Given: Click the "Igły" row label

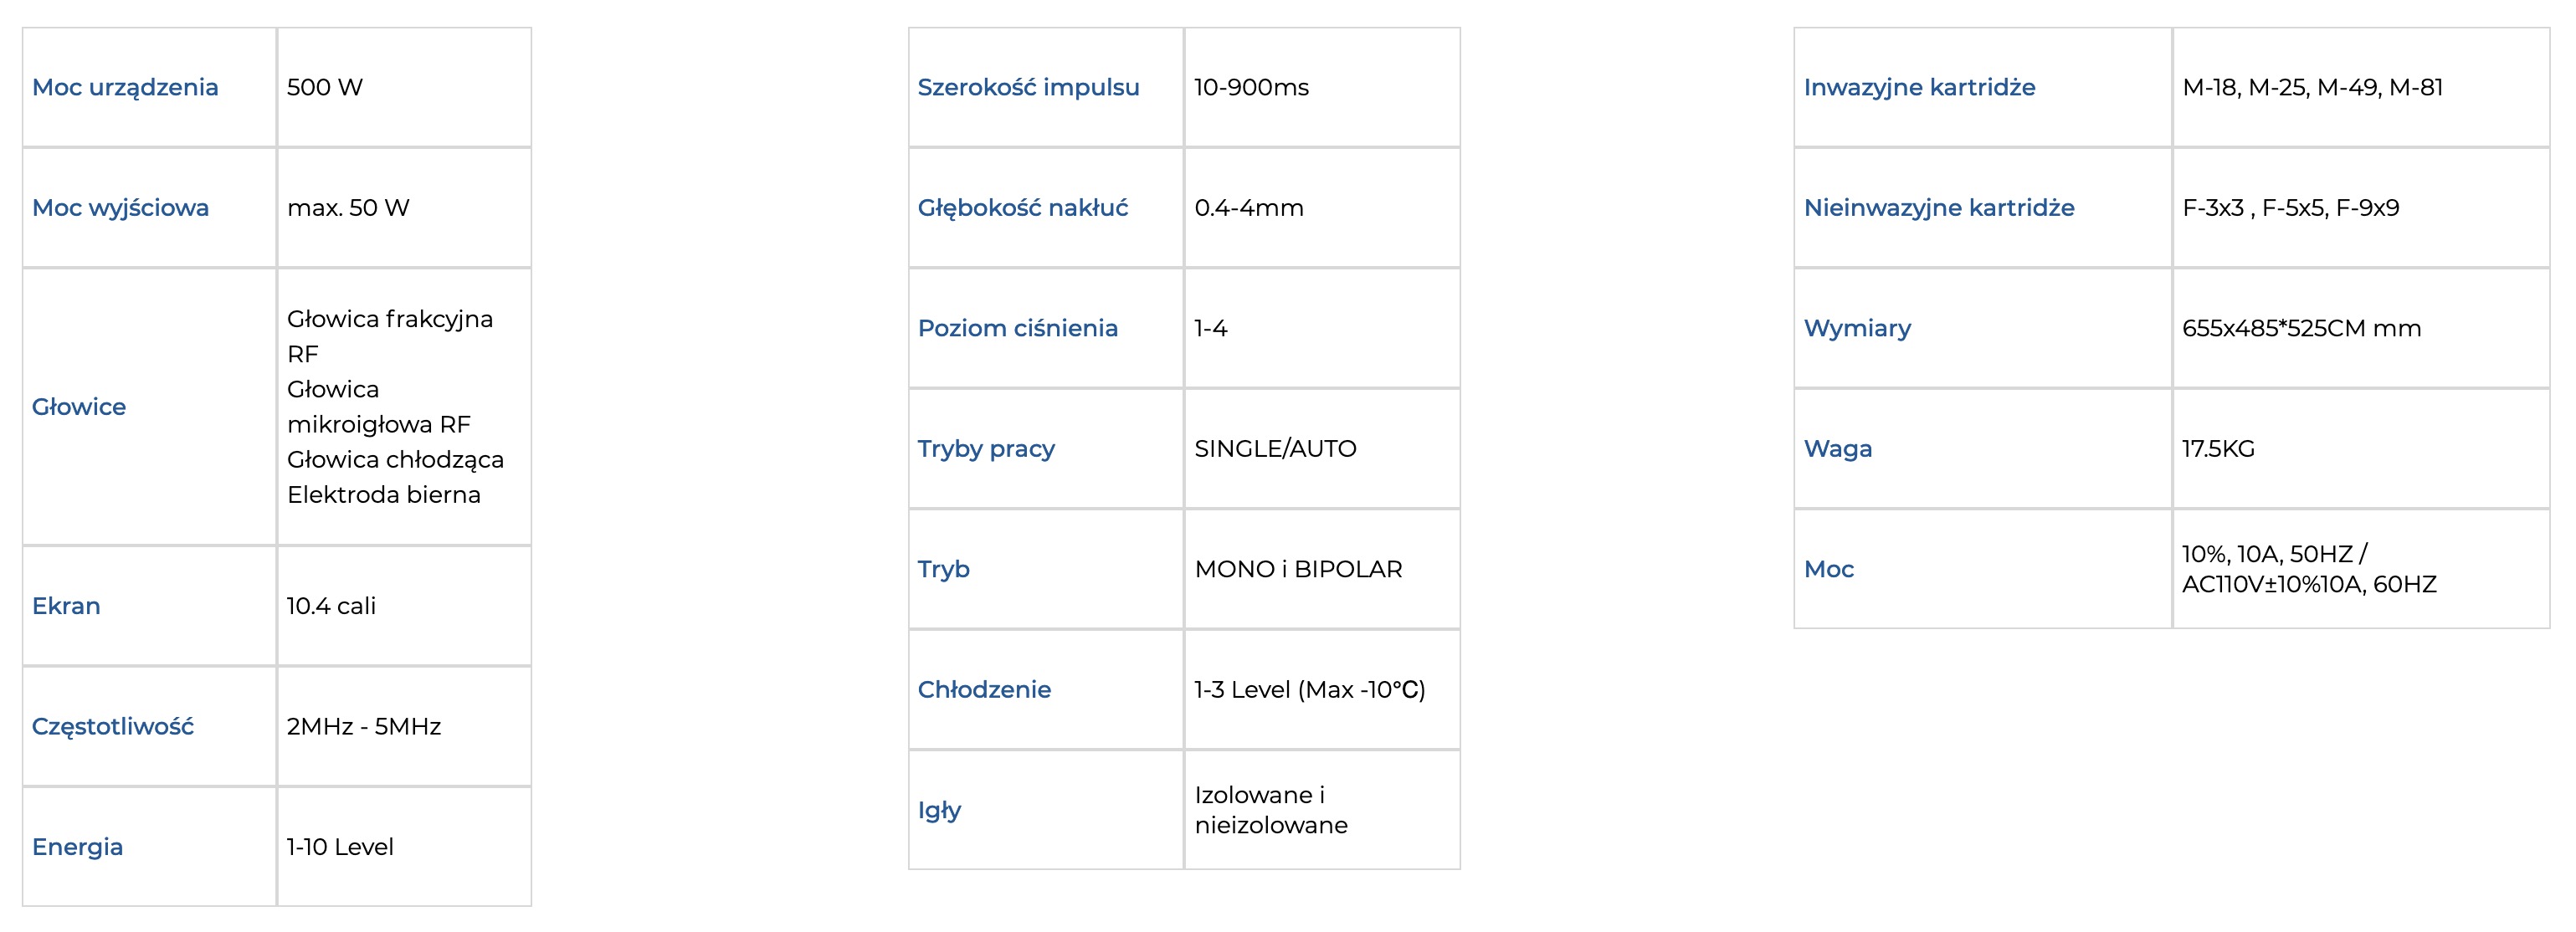Looking at the screenshot, I should coord(939,810).
